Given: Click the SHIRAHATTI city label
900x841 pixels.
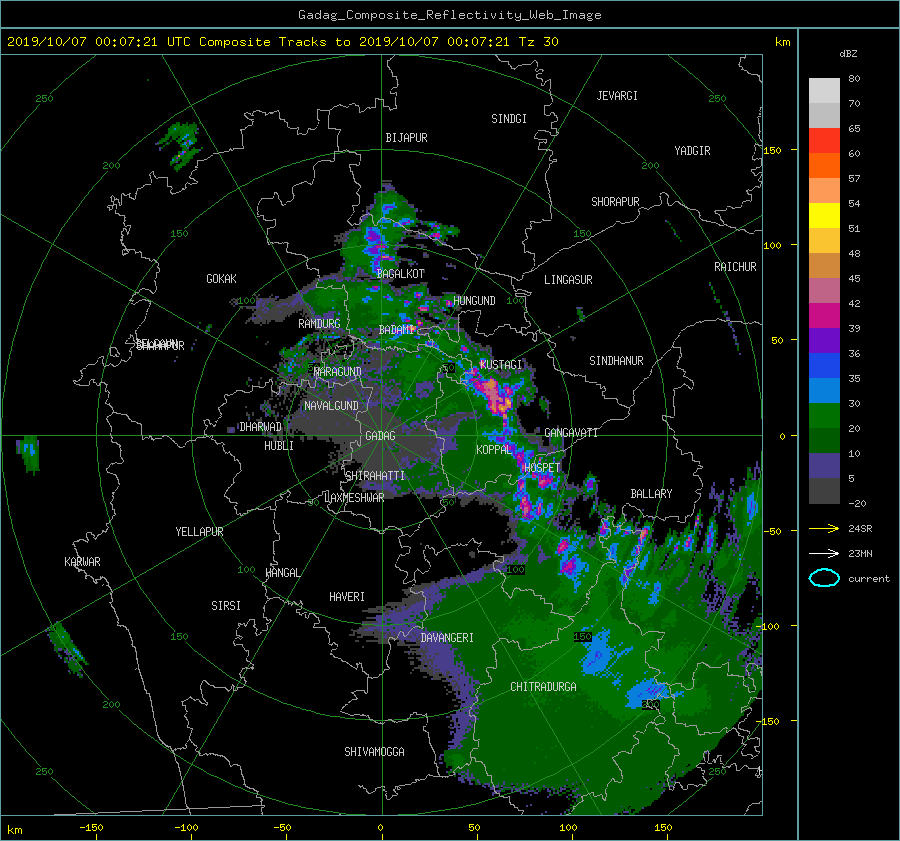Looking at the screenshot, I should click(x=375, y=475).
